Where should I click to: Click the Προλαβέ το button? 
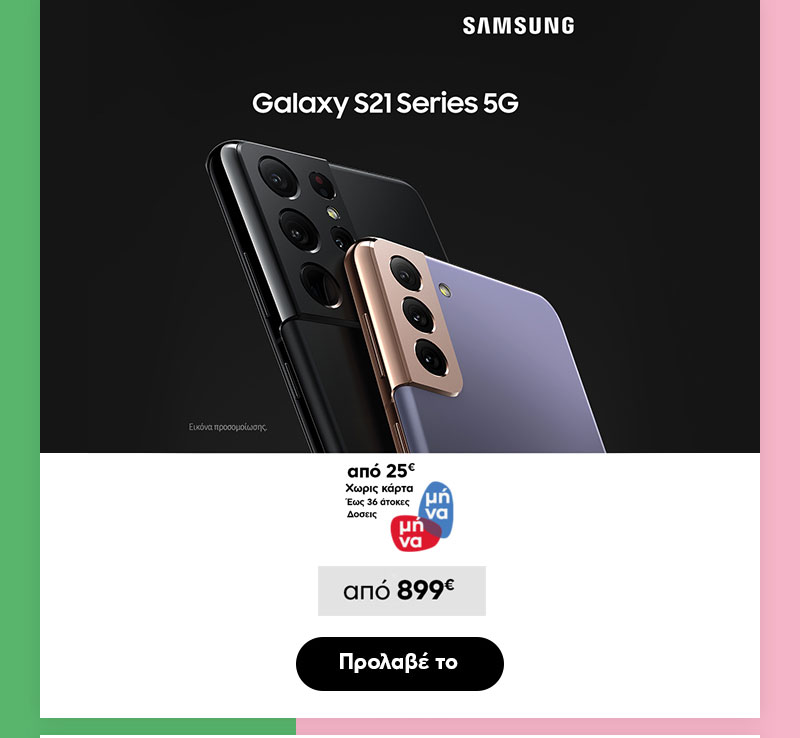[400, 663]
